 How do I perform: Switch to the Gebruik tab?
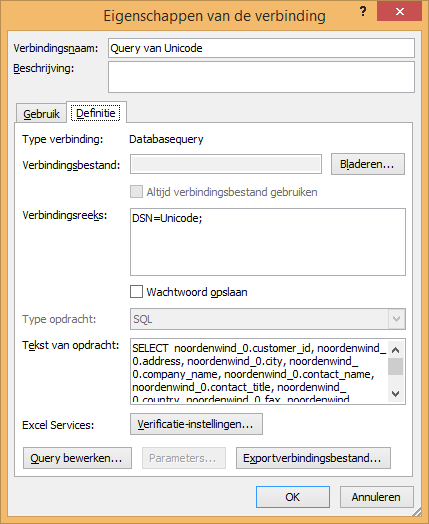point(41,114)
